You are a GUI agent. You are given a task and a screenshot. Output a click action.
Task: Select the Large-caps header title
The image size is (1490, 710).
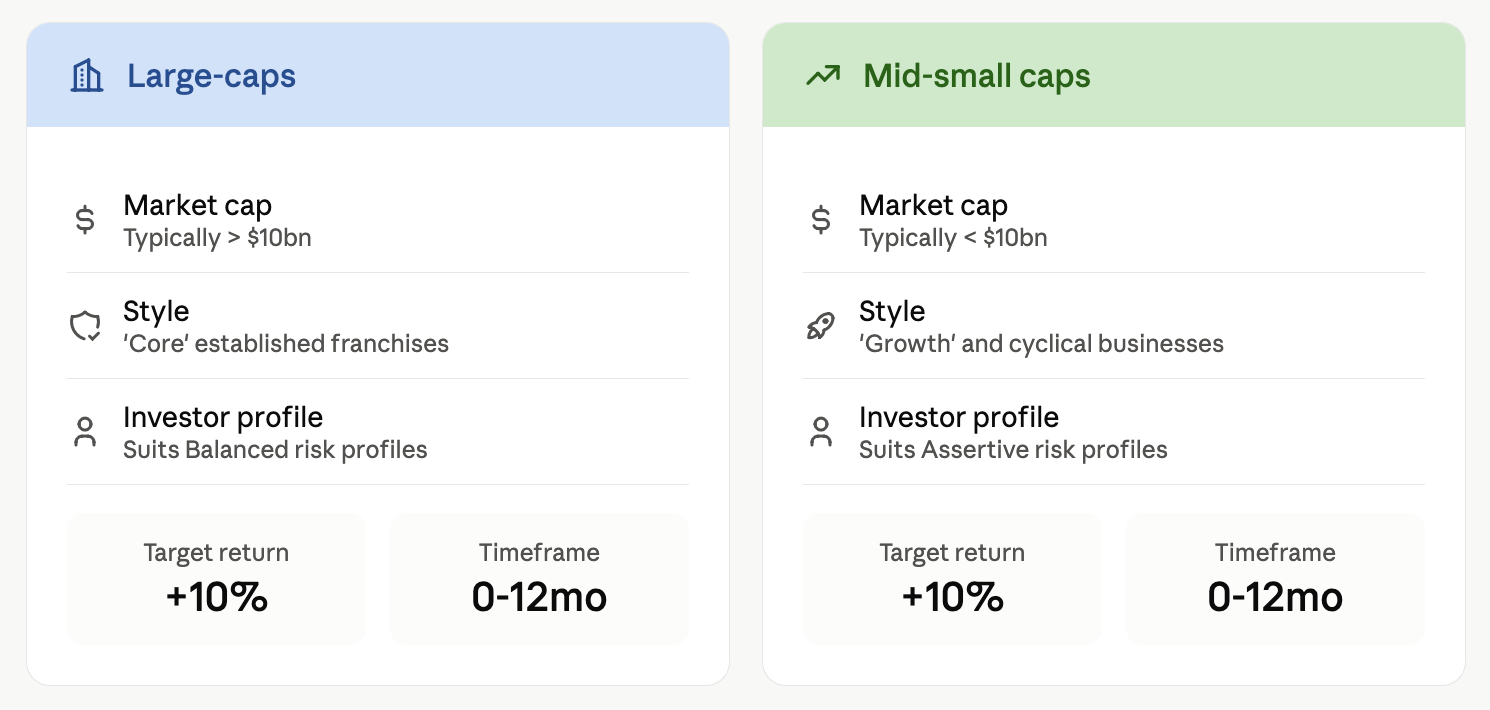point(211,76)
